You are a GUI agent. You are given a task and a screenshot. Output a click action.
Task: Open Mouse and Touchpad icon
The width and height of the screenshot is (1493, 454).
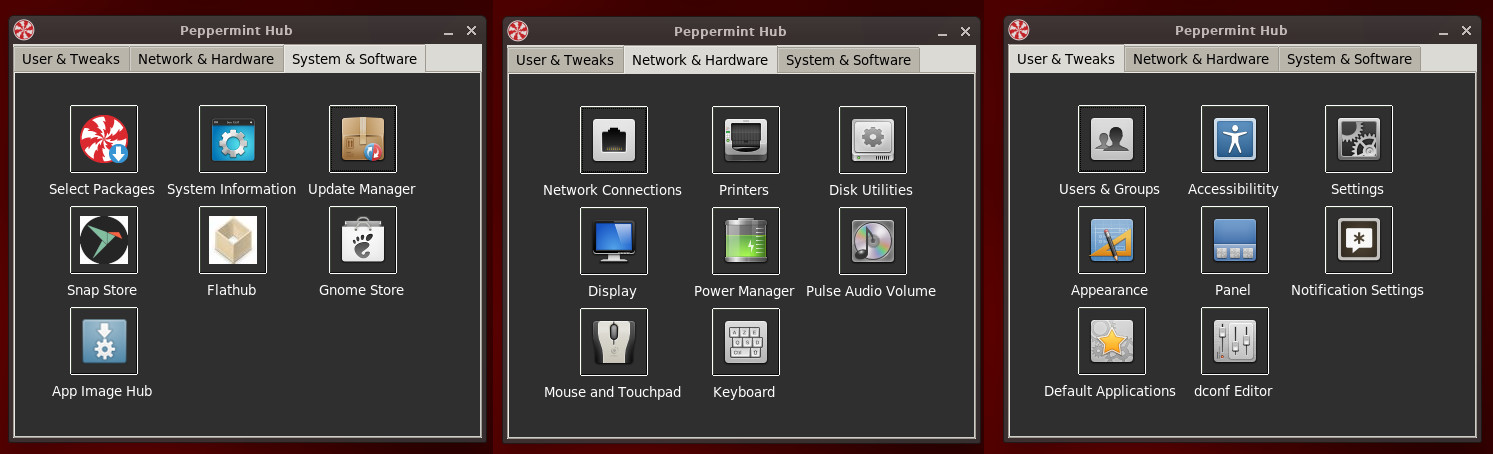pos(614,342)
